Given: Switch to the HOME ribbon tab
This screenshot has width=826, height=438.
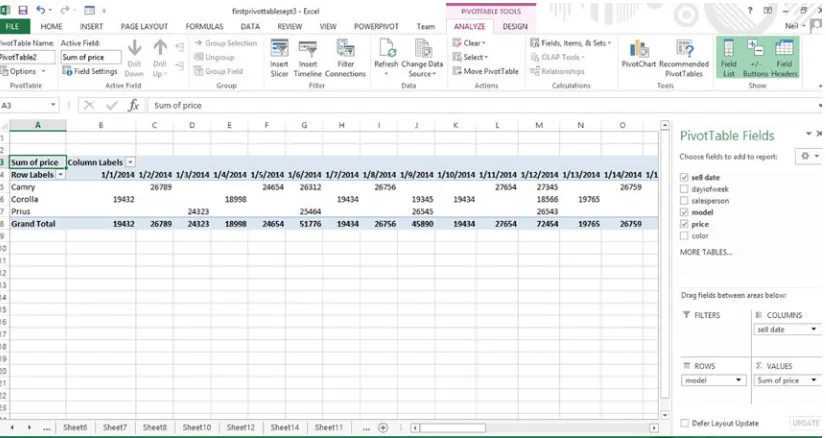Looking at the screenshot, I should click(x=51, y=26).
